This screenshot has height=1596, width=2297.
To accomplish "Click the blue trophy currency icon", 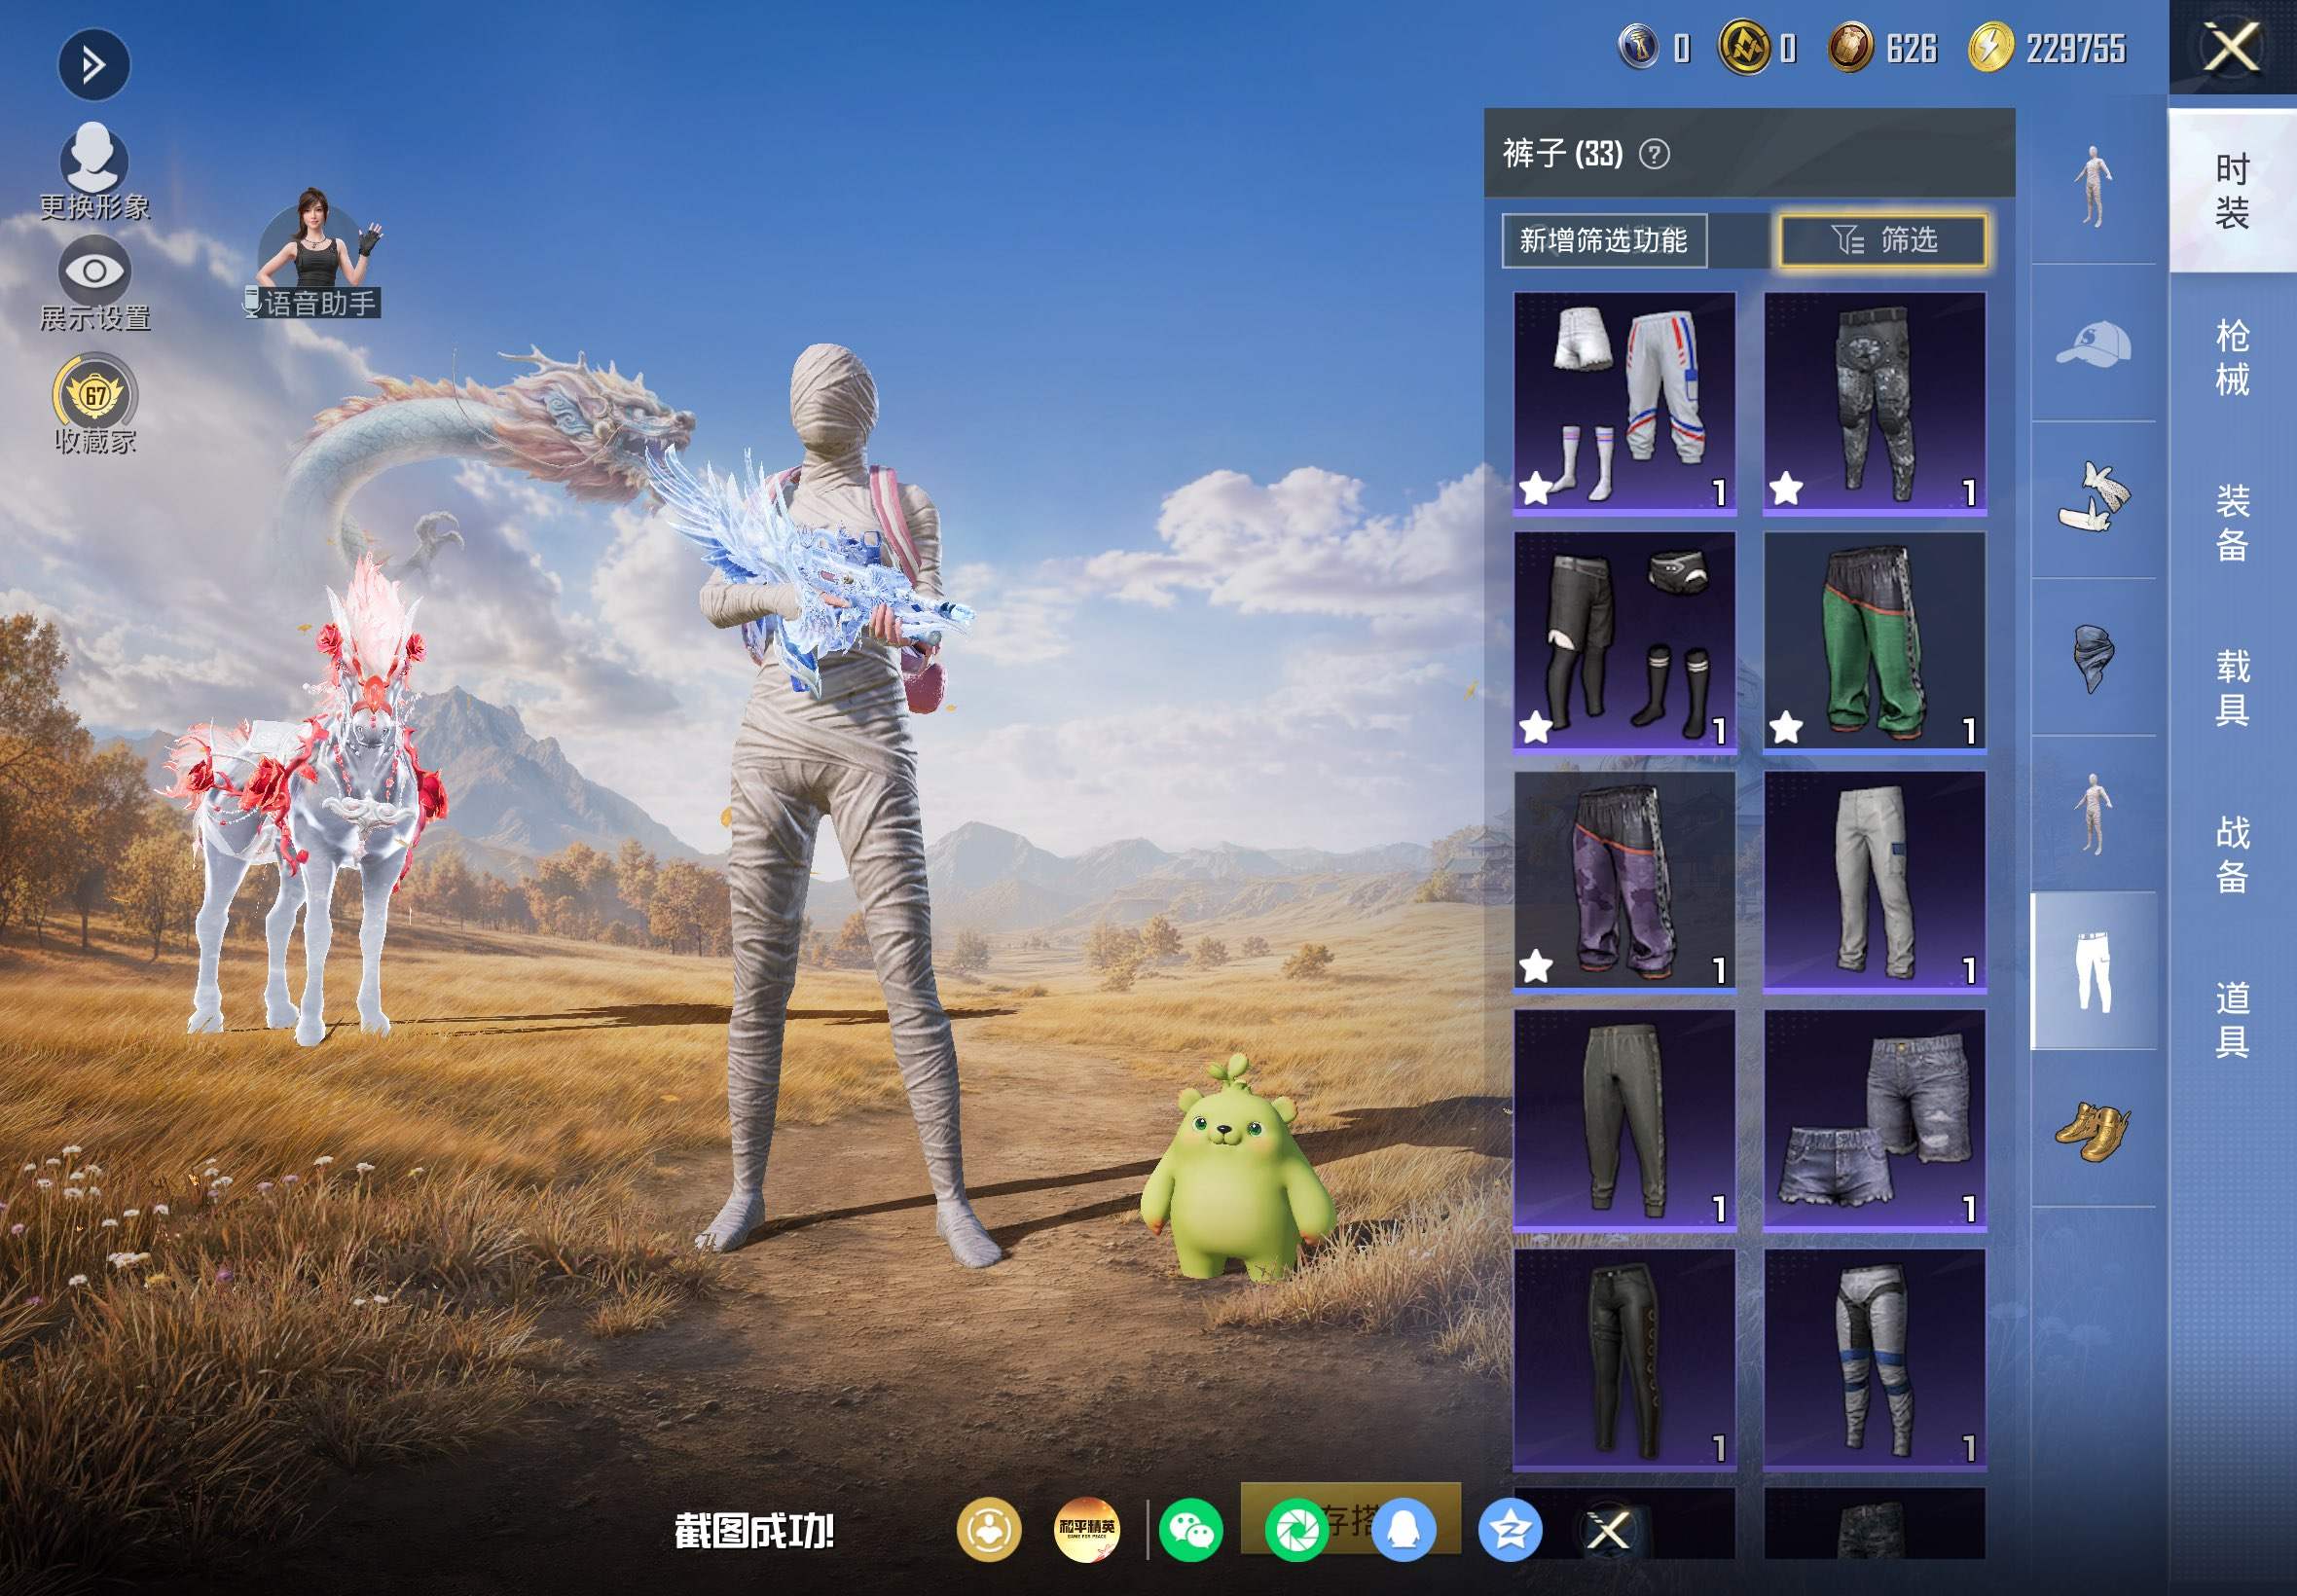I will click(1640, 48).
